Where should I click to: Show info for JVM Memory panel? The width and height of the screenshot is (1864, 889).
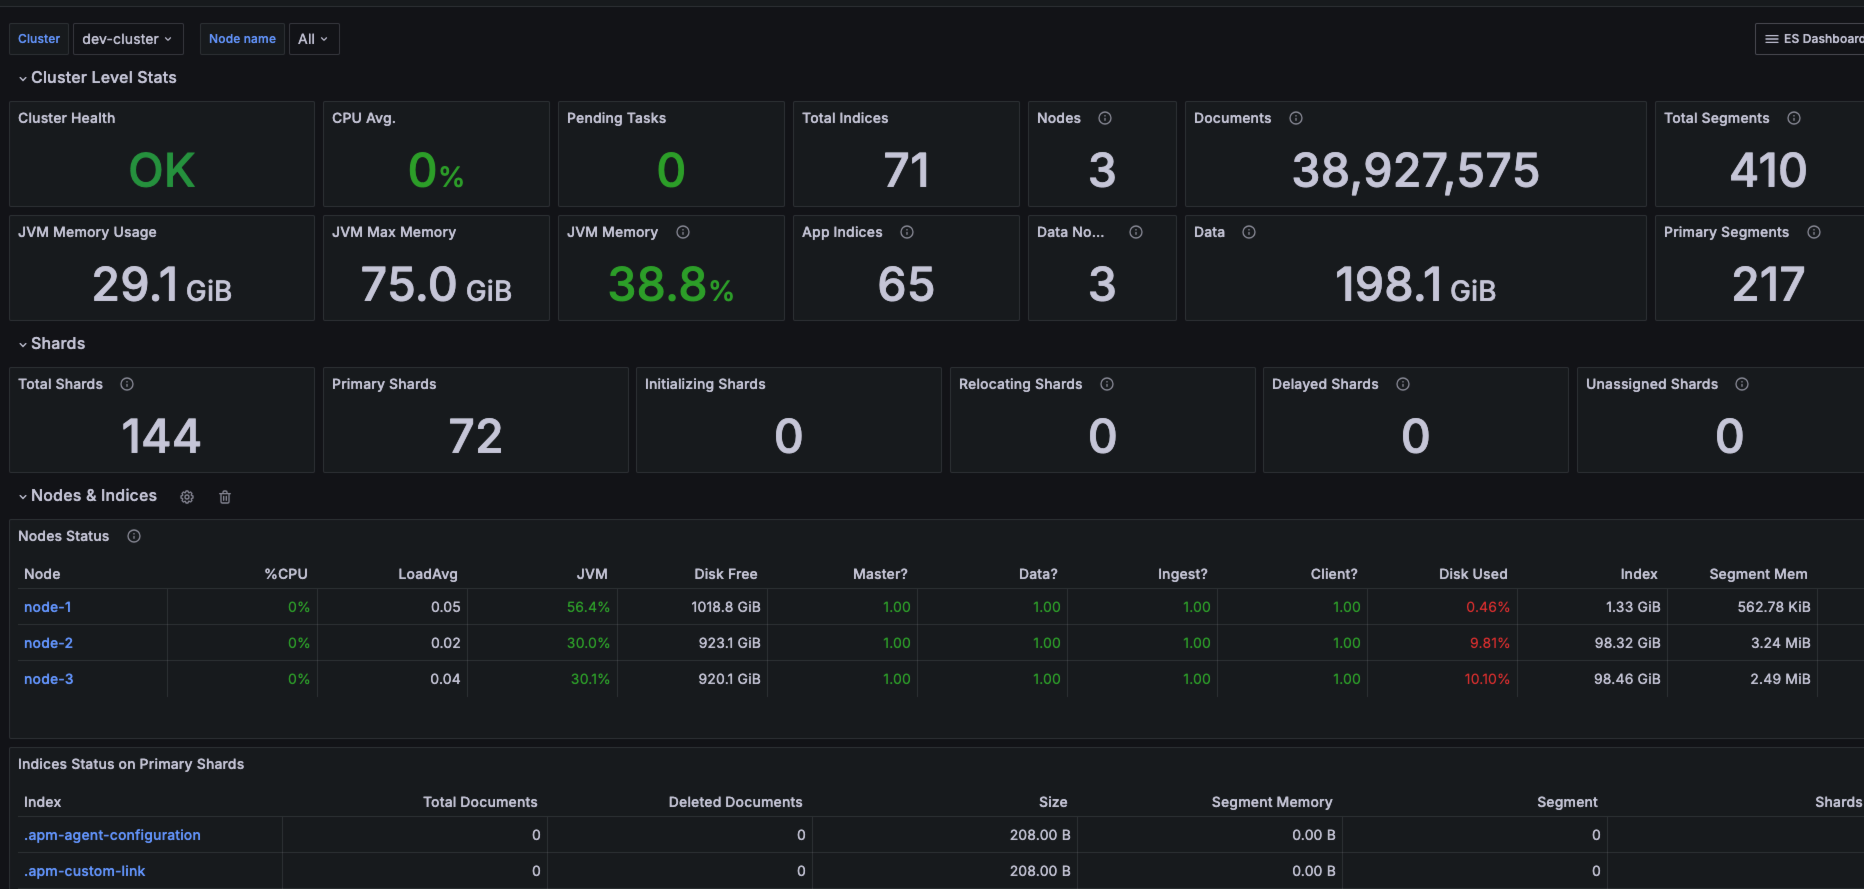point(683,232)
